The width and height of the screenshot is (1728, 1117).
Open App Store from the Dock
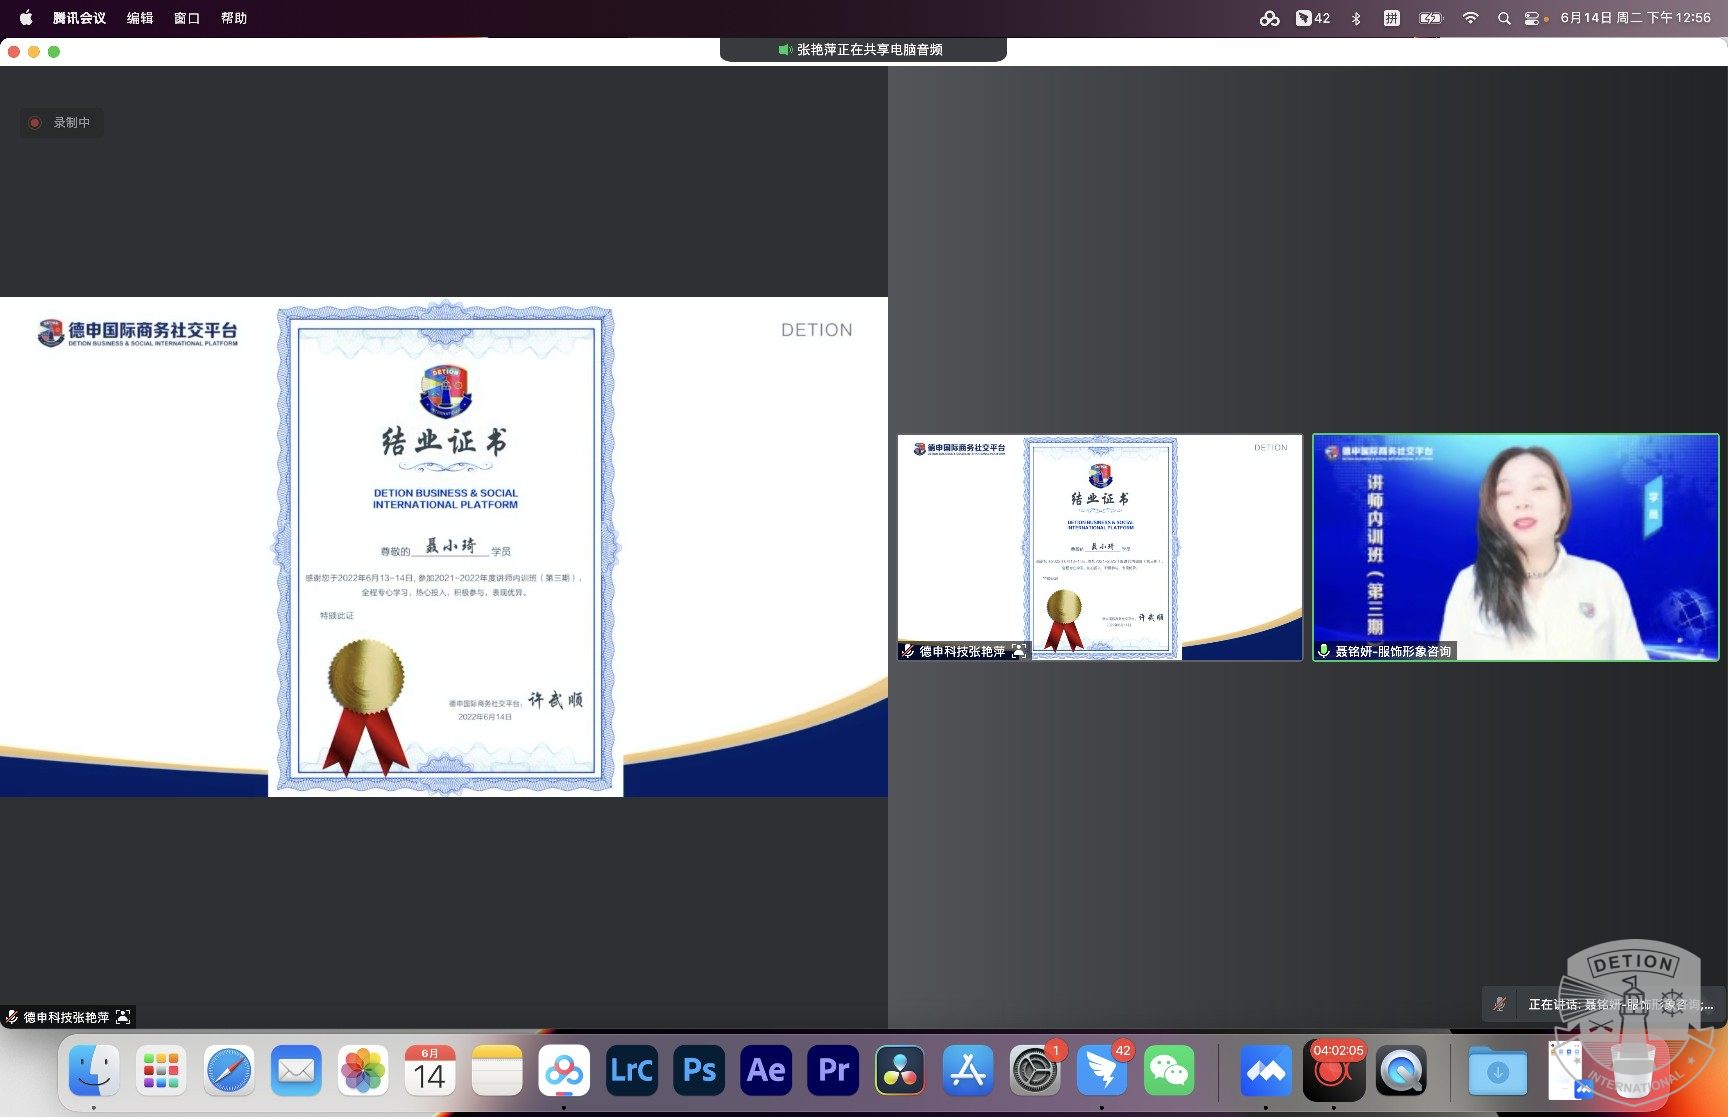(x=968, y=1071)
